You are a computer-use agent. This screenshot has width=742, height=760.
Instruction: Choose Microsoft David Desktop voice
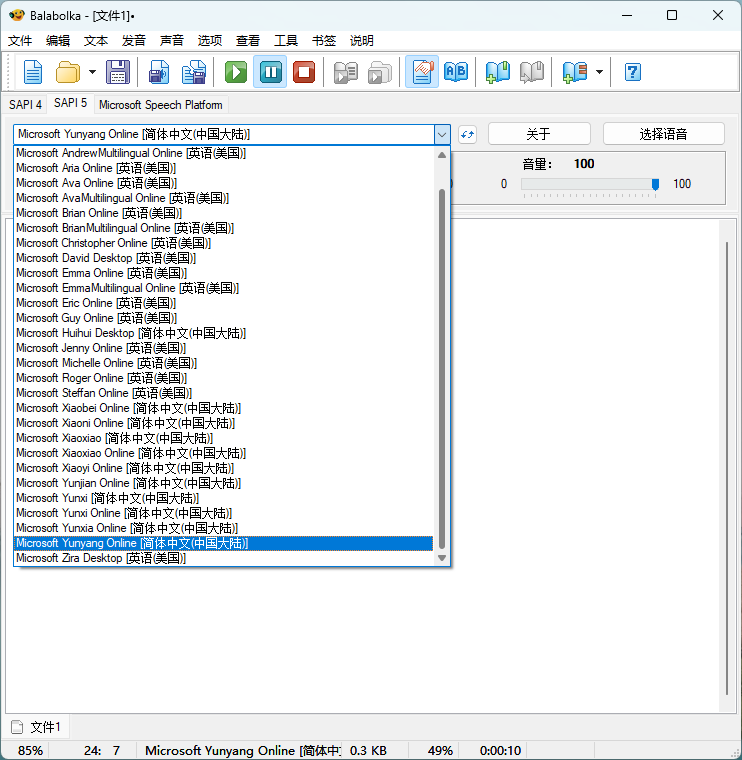223,258
